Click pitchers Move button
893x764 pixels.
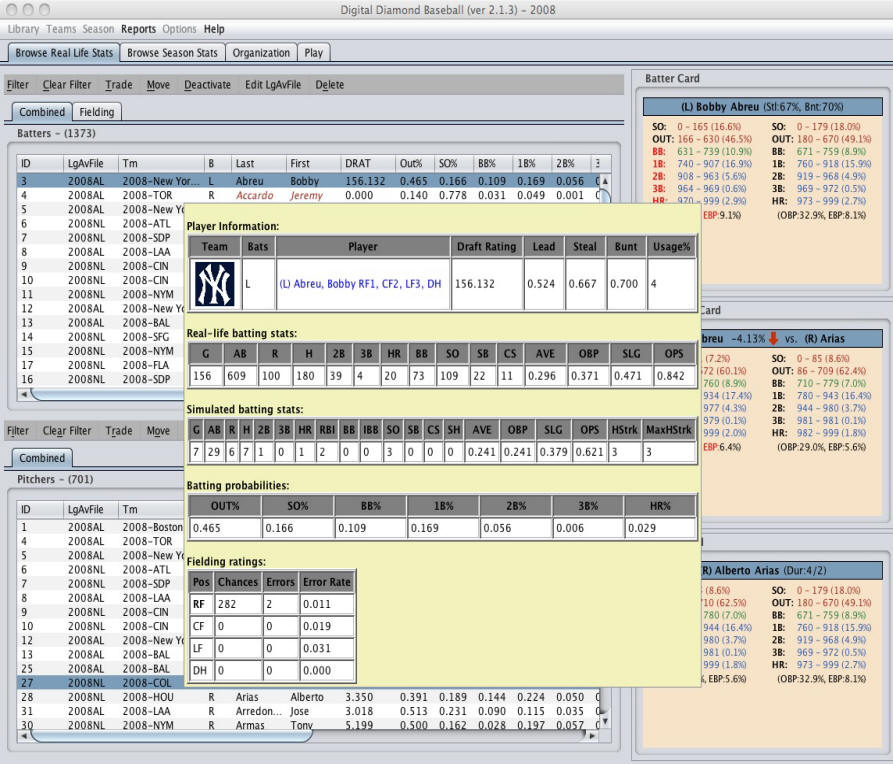[158, 431]
